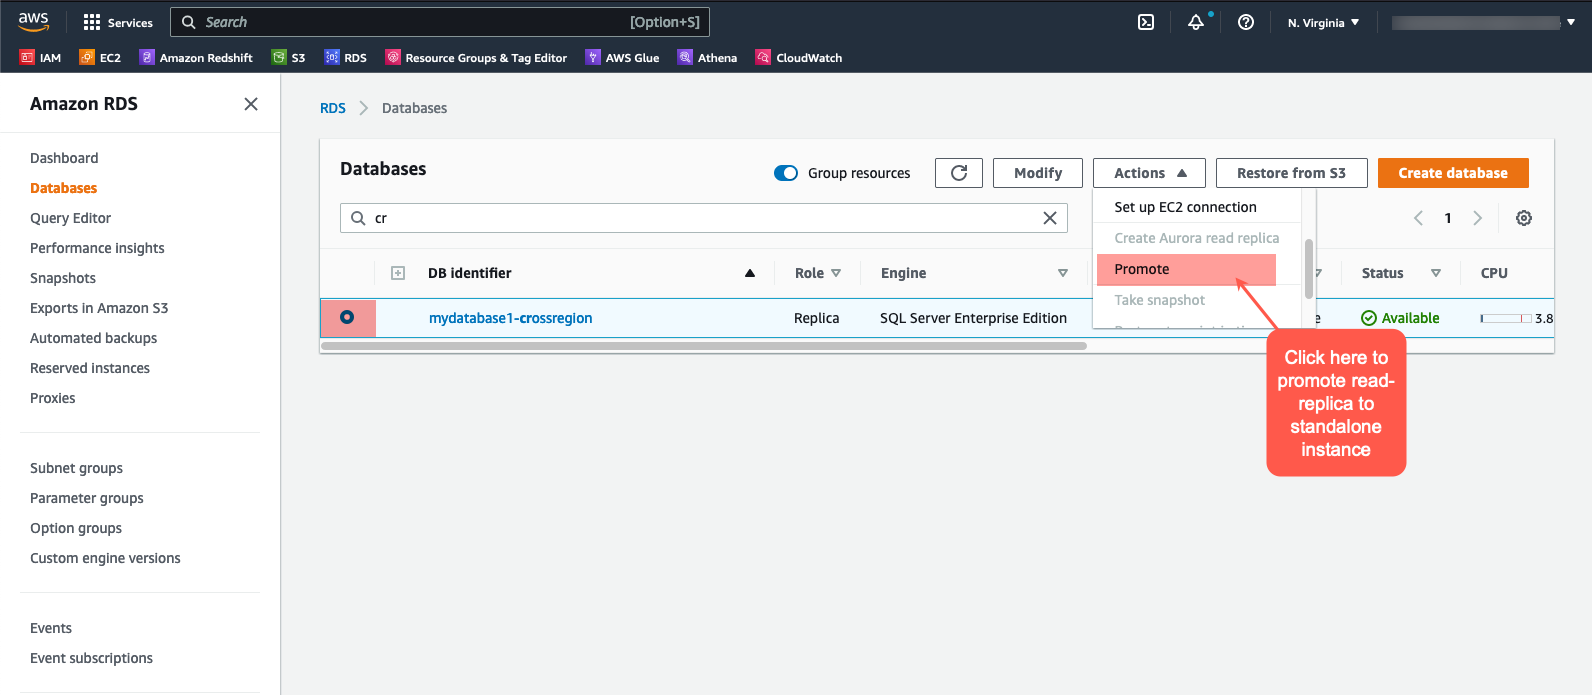Click the horizontal table scrollbar
The width and height of the screenshot is (1592, 695).
click(x=704, y=346)
